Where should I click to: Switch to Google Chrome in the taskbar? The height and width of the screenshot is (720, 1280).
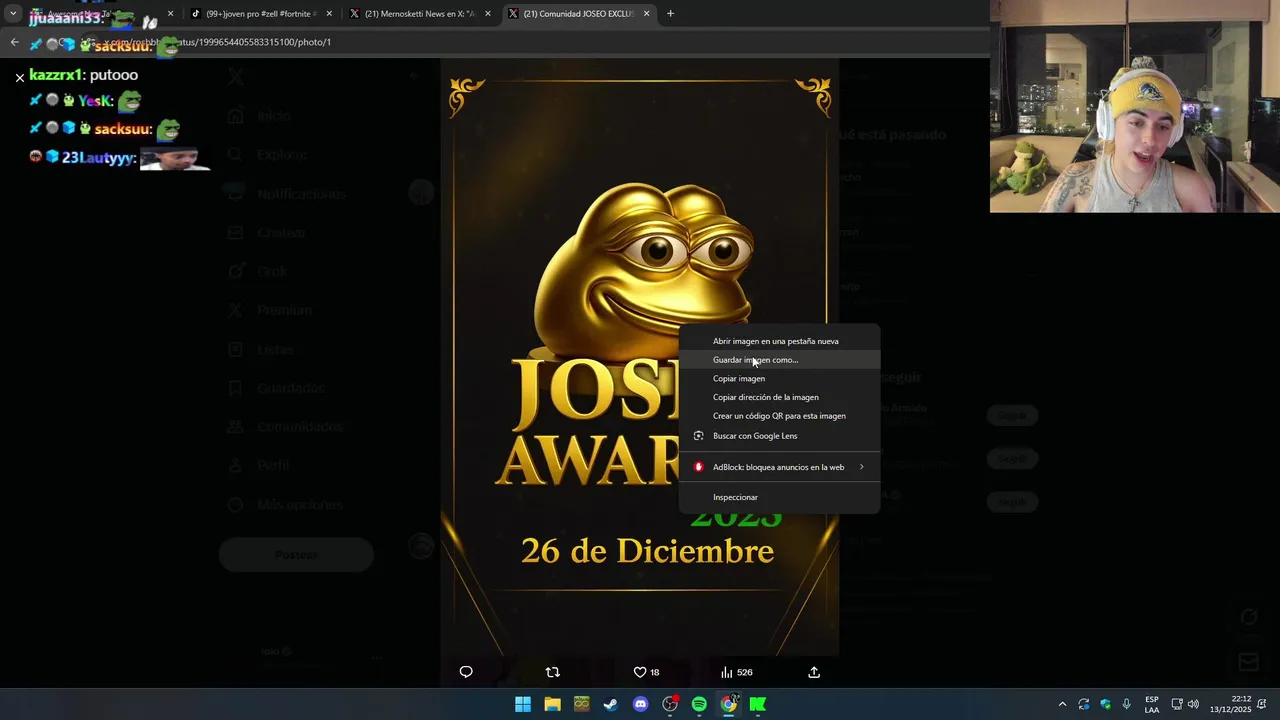click(729, 704)
